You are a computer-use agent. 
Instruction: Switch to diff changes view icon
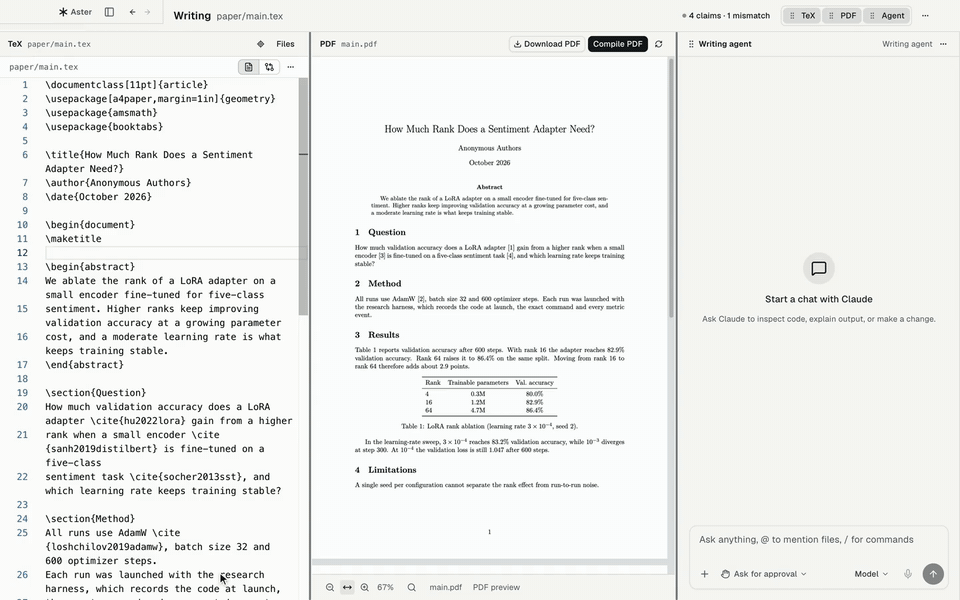(269, 67)
